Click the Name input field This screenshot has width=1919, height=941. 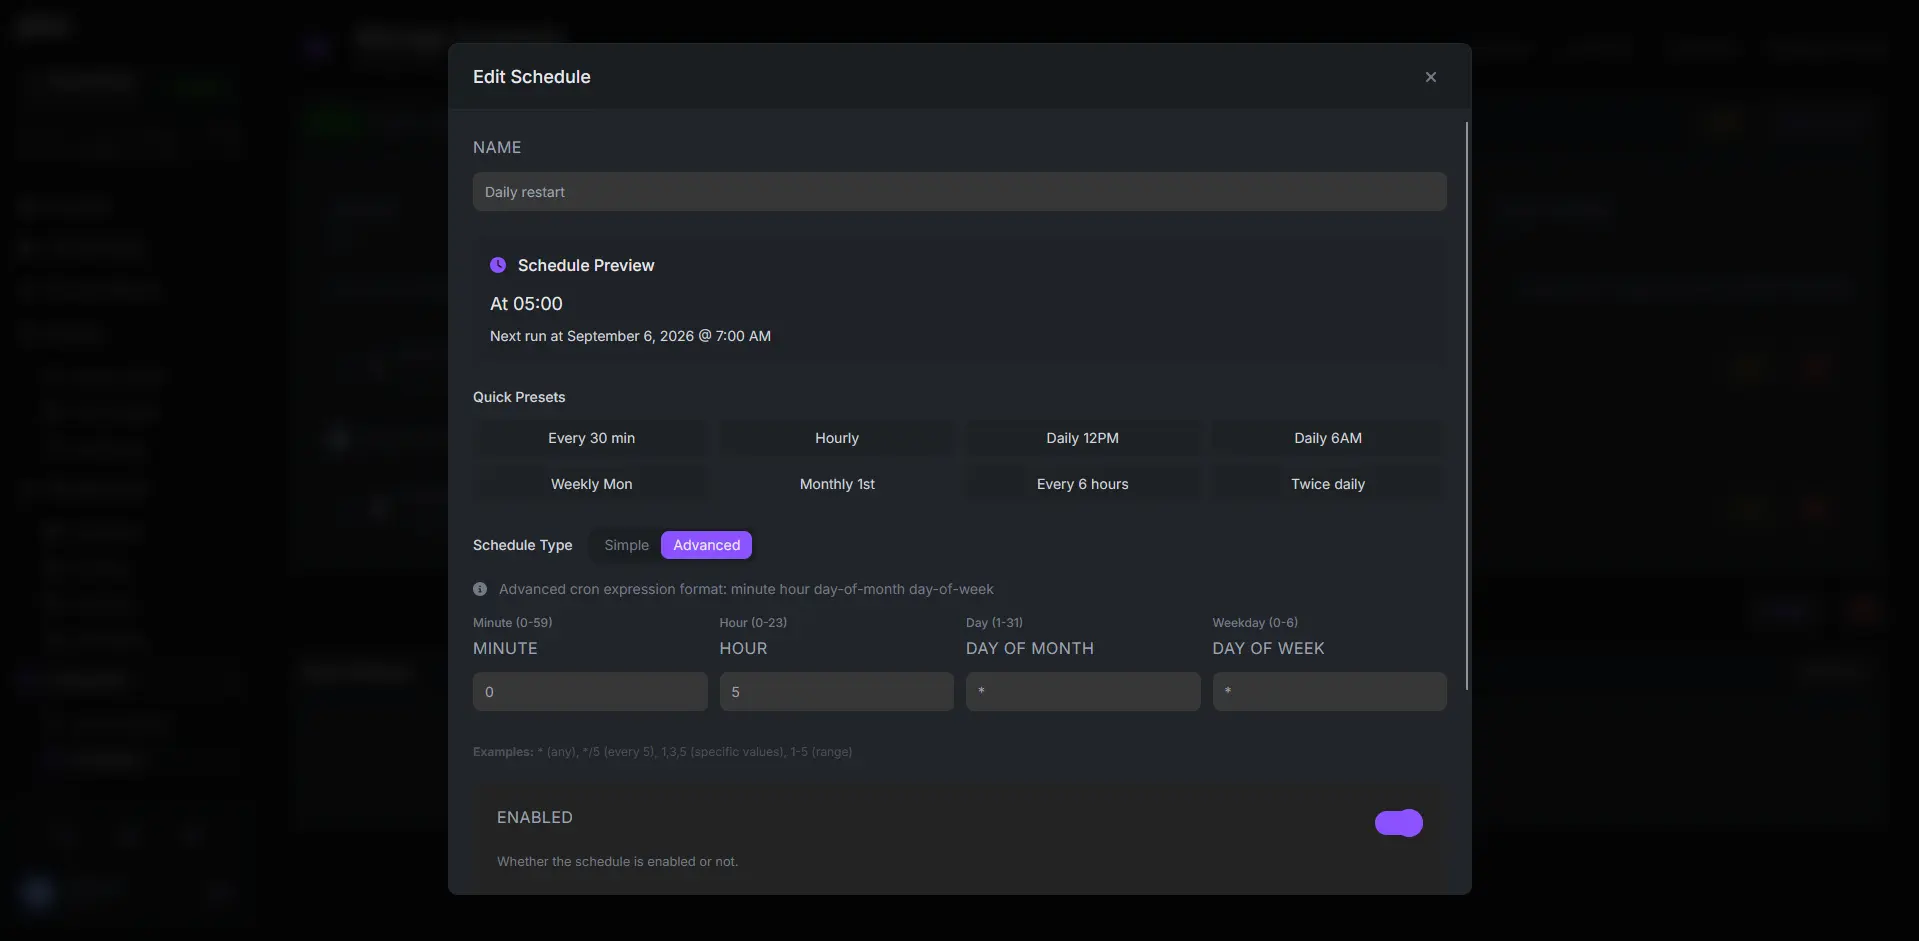coord(959,192)
